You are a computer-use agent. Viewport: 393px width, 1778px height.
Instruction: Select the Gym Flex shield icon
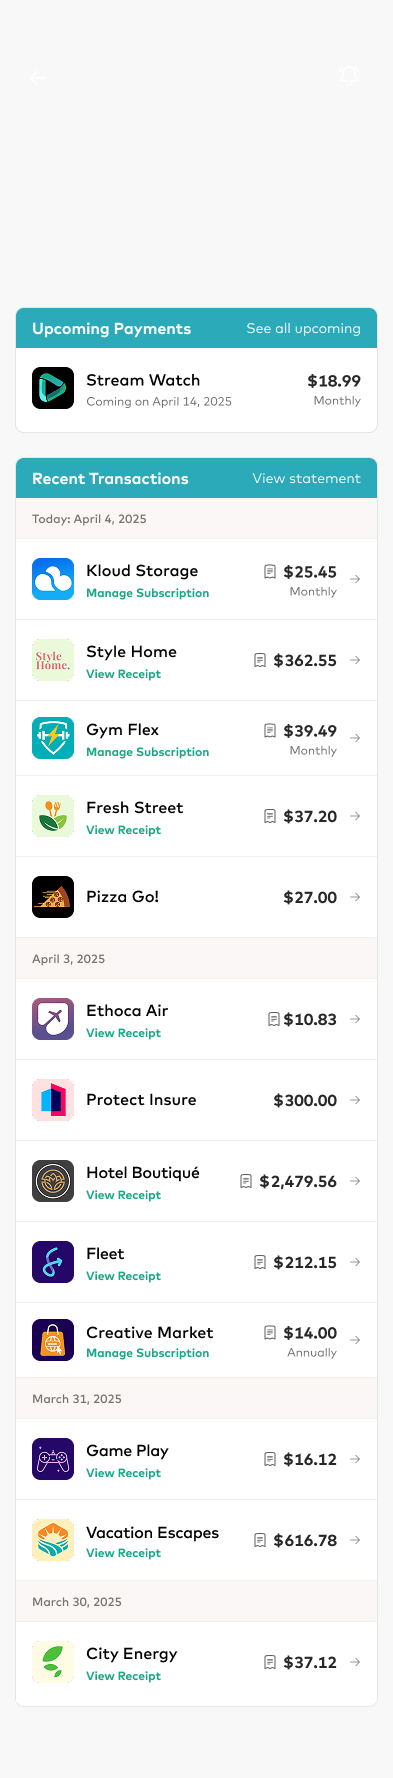(x=53, y=738)
